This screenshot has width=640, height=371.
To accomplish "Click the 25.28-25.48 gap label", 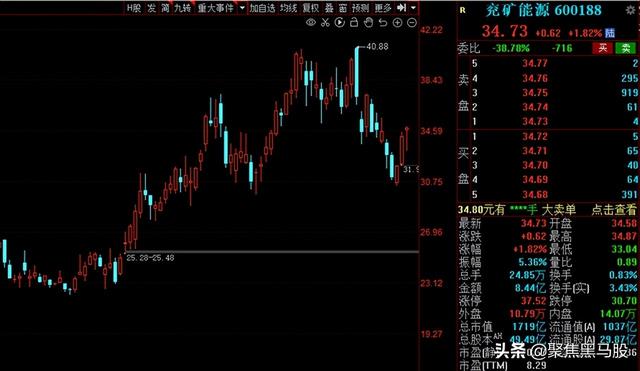I will (150, 258).
